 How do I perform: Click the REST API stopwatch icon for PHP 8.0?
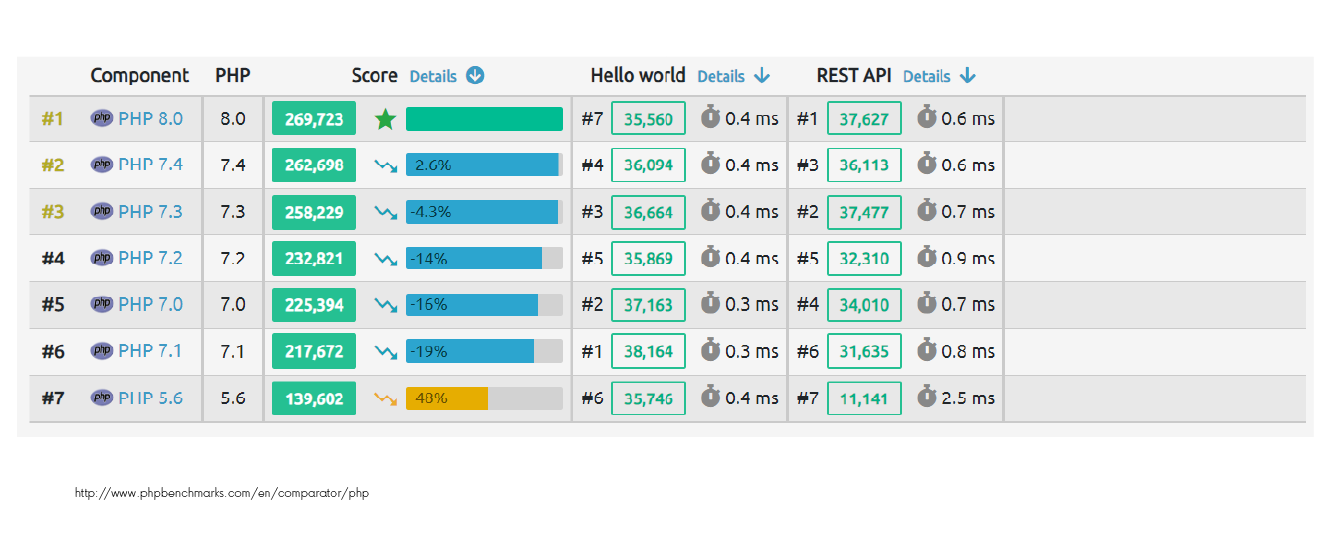click(927, 117)
